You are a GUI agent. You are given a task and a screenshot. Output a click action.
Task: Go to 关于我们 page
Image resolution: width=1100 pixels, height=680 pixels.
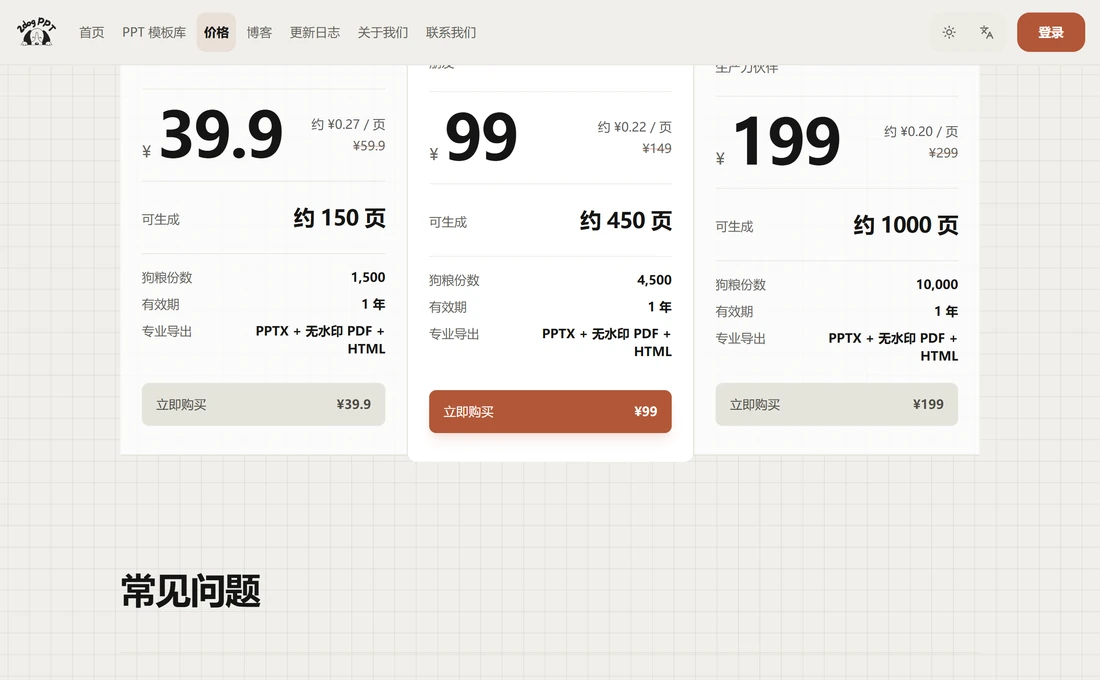382,32
